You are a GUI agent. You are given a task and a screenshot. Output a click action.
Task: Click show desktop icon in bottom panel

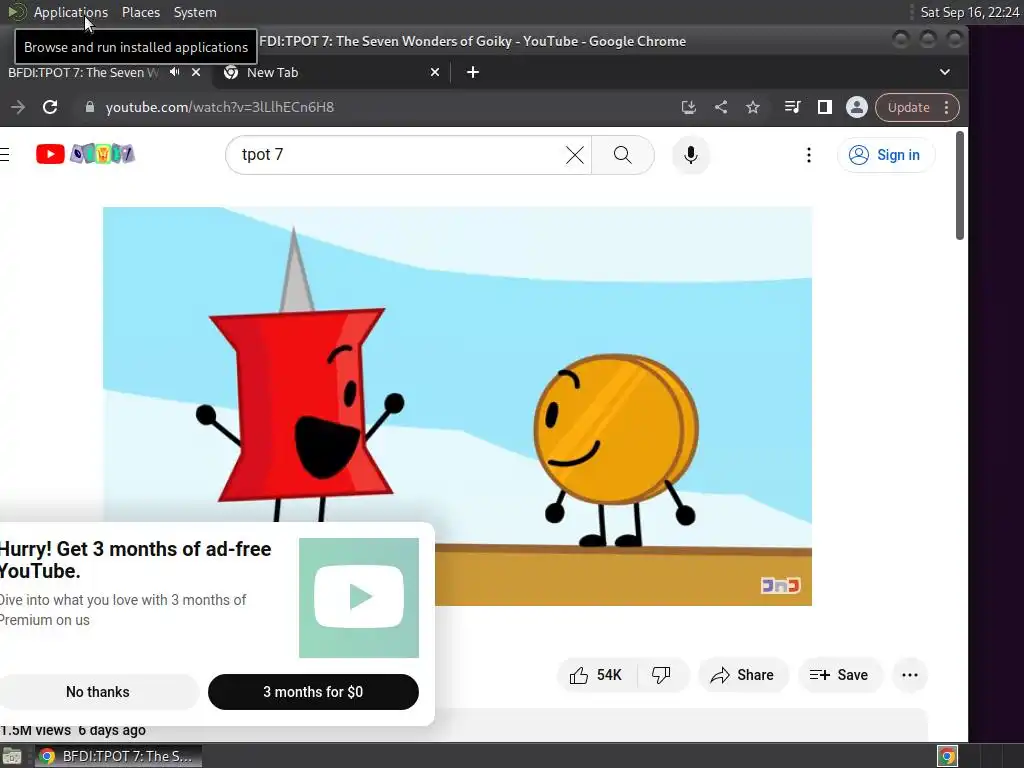(x=12, y=756)
